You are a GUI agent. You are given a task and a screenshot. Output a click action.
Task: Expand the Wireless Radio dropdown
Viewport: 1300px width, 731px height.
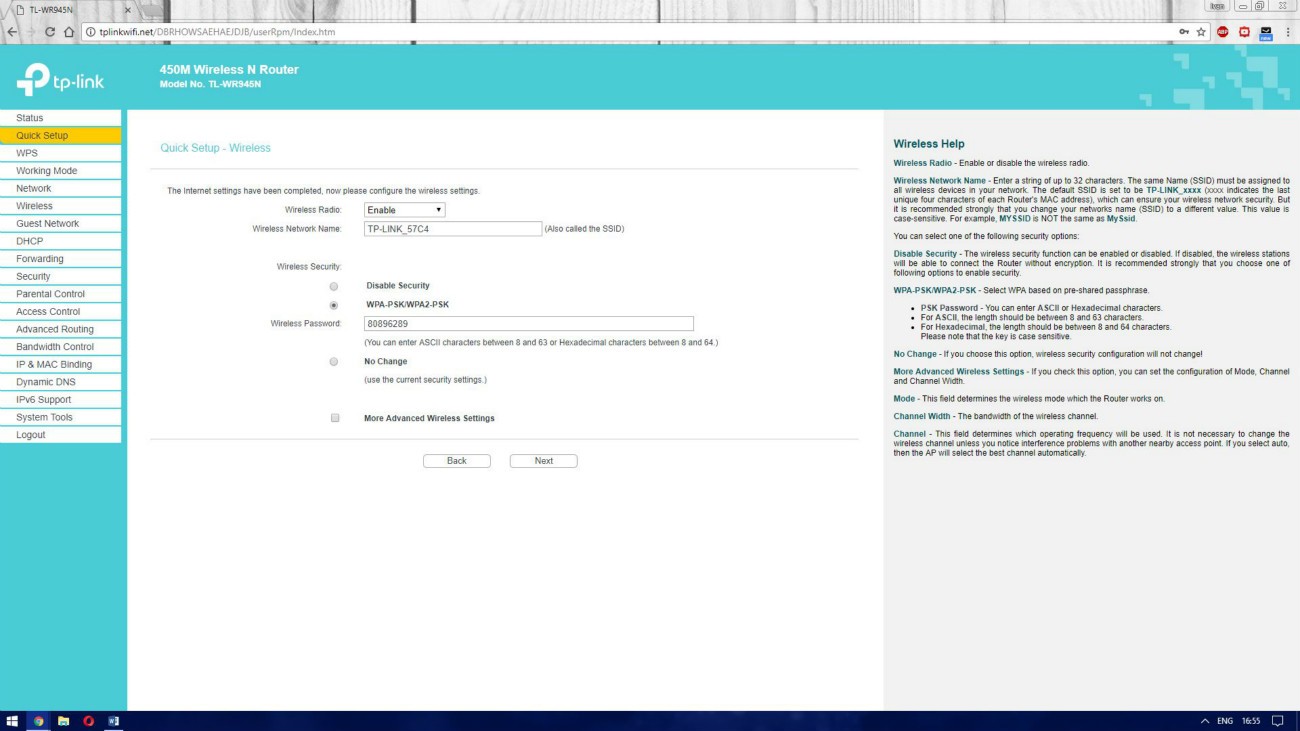[x=404, y=210]
